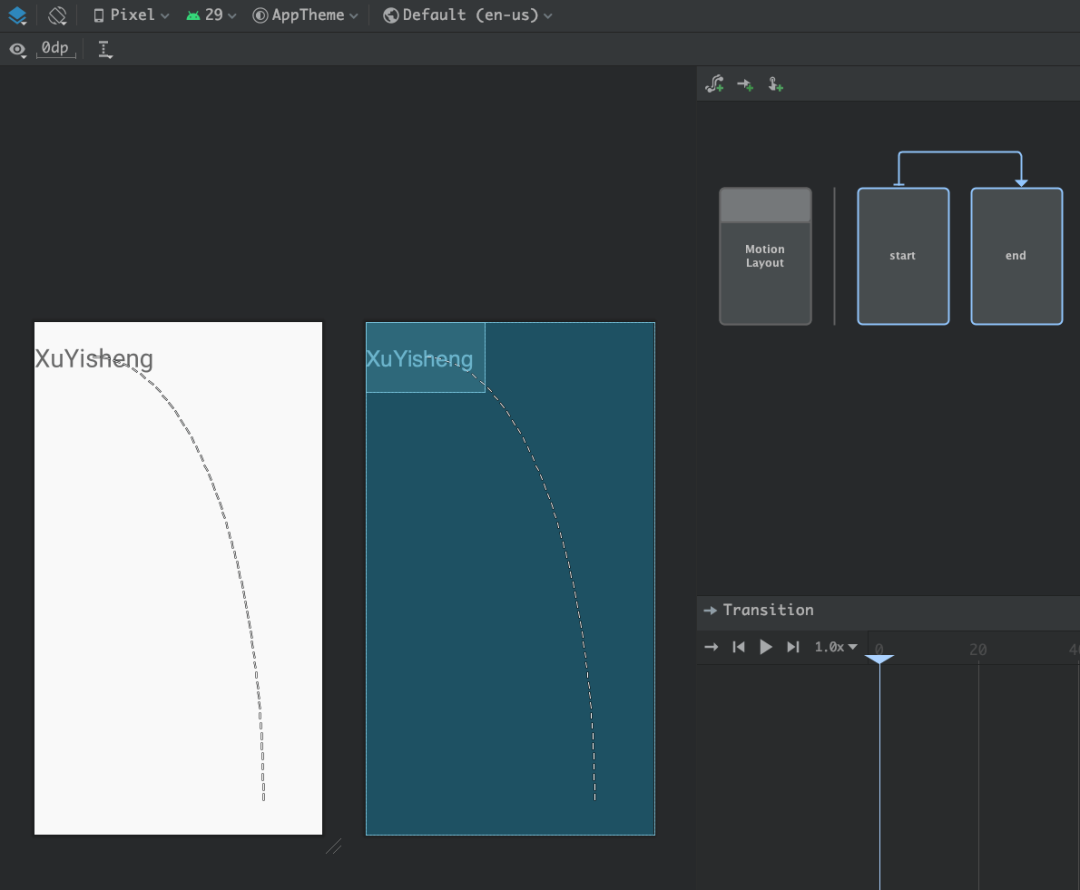
Task: Click the orientation rotate icon
Action: coord(58,16)
